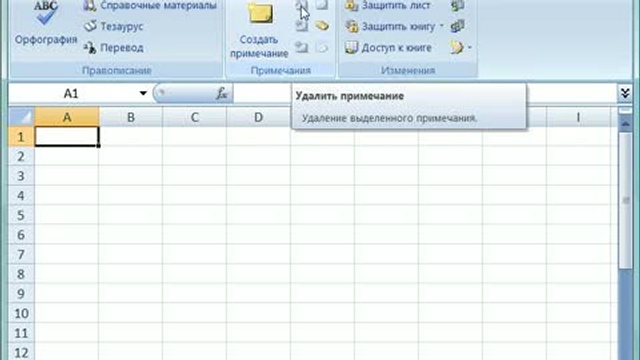Select cell A8

[67, 274]
